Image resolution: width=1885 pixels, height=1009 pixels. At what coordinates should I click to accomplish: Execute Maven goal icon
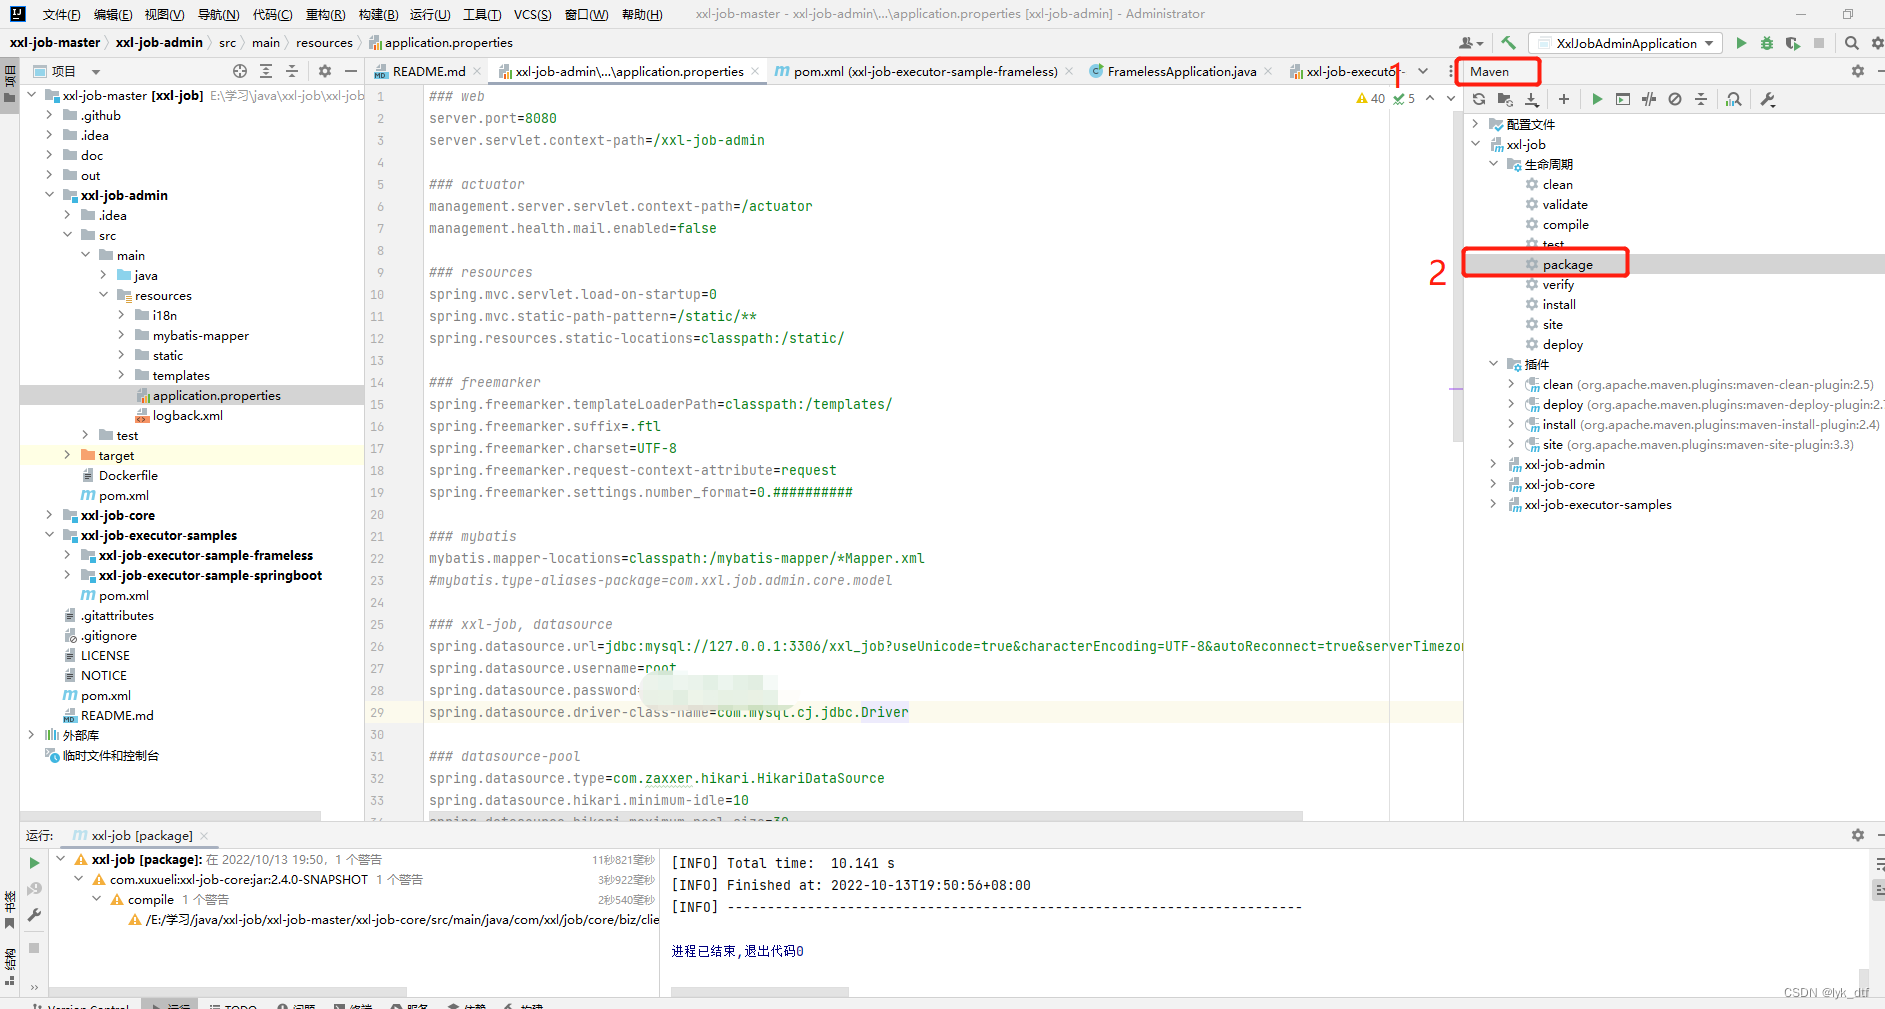point(1623,99)
